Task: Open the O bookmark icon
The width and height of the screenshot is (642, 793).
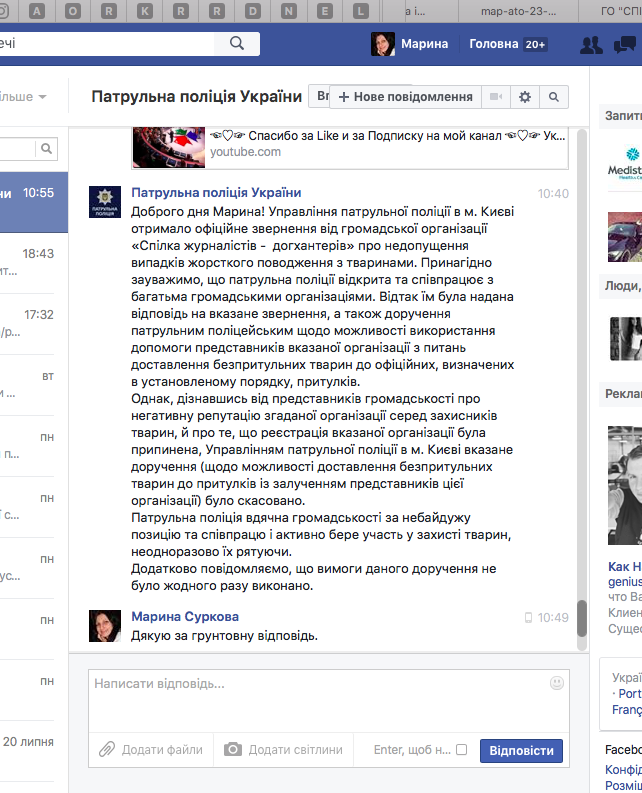Action: pyautogui.click(x=72, y=11)
